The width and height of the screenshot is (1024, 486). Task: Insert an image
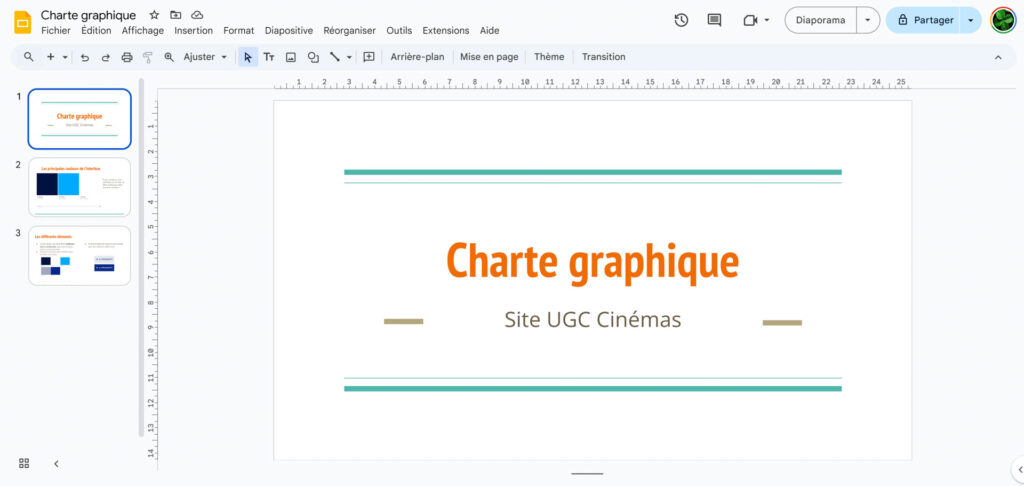[291, 57]
